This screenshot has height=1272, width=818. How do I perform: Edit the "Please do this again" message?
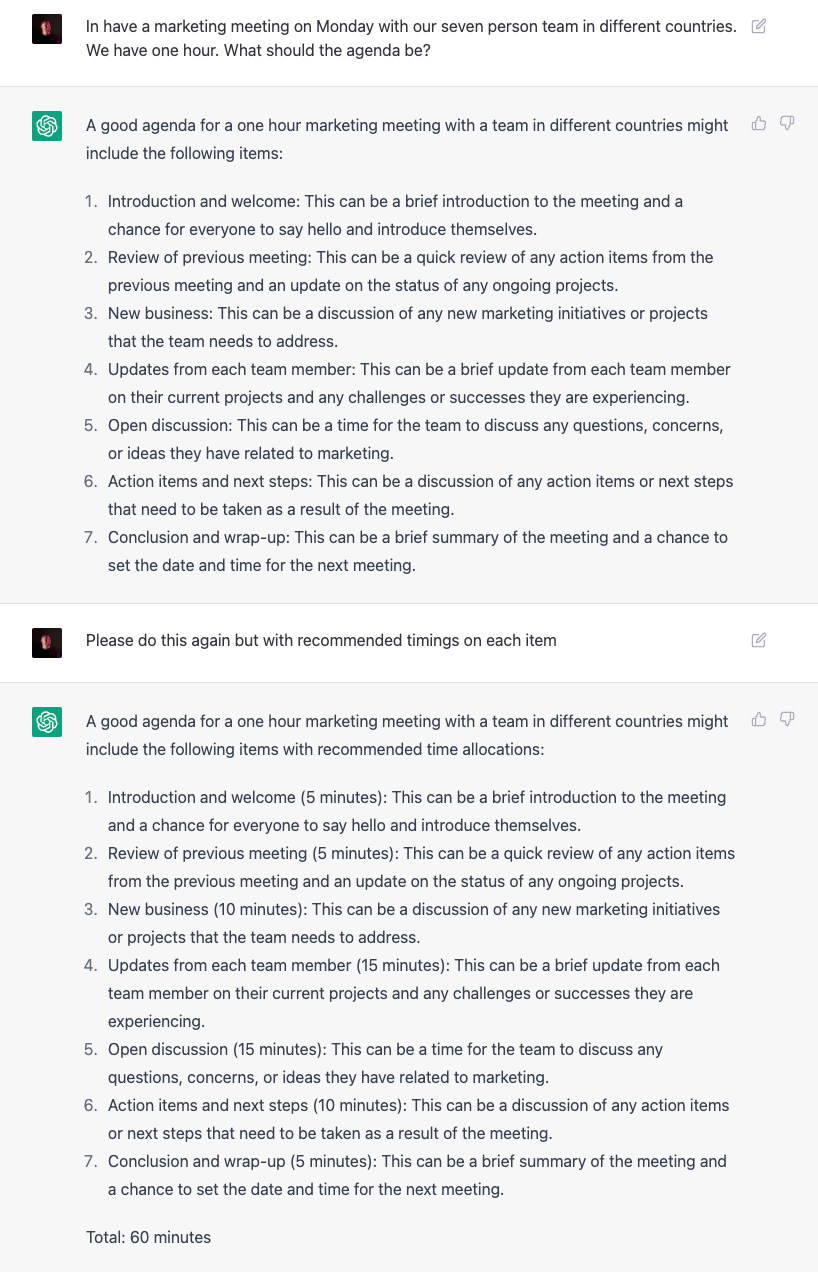(758, 640)
